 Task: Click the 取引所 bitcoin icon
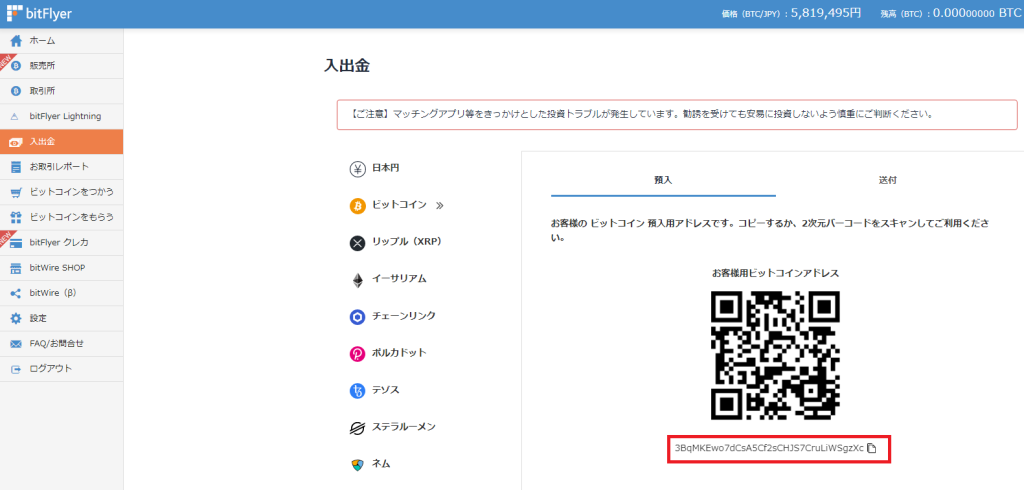click(16, 91)
